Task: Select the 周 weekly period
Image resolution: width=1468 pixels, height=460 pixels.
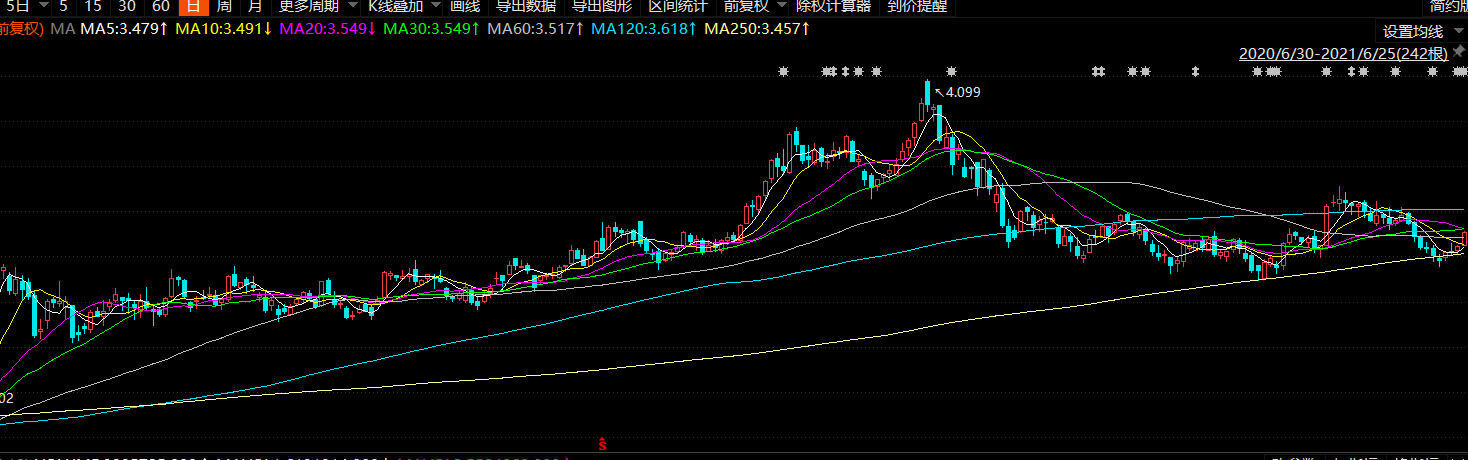Action: (x=224, y=6)
